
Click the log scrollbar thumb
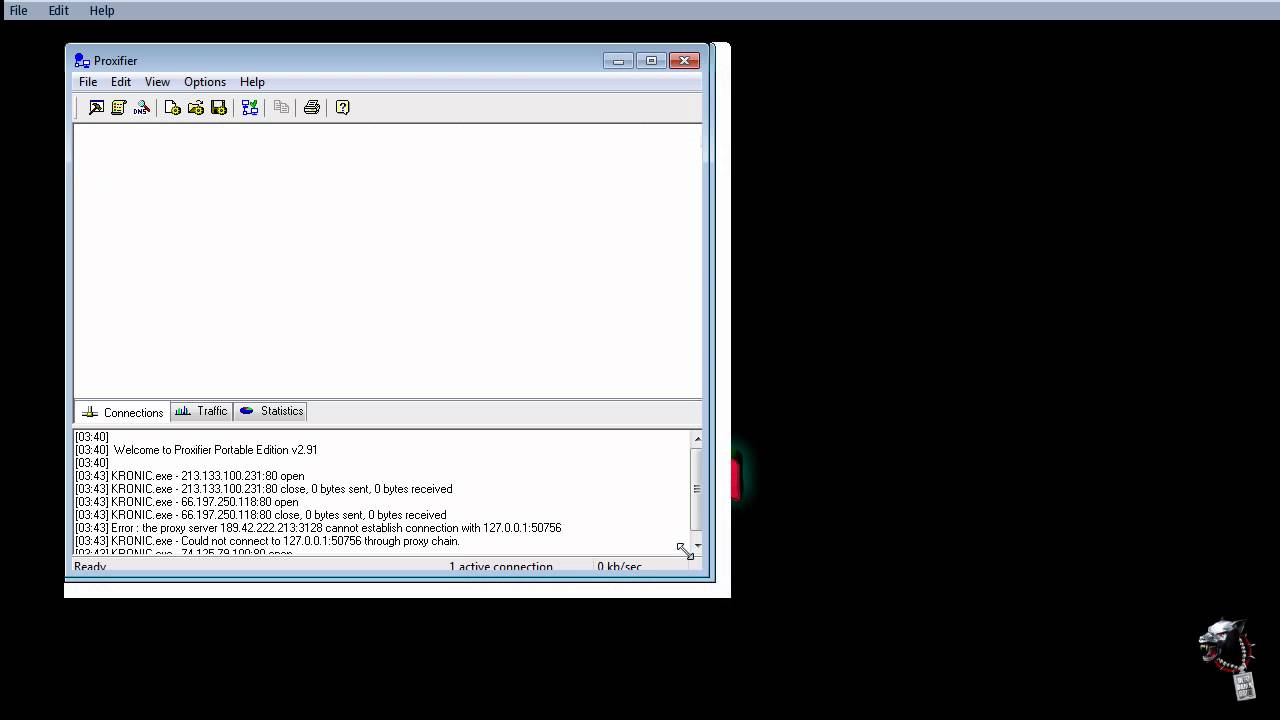point(697,488)
